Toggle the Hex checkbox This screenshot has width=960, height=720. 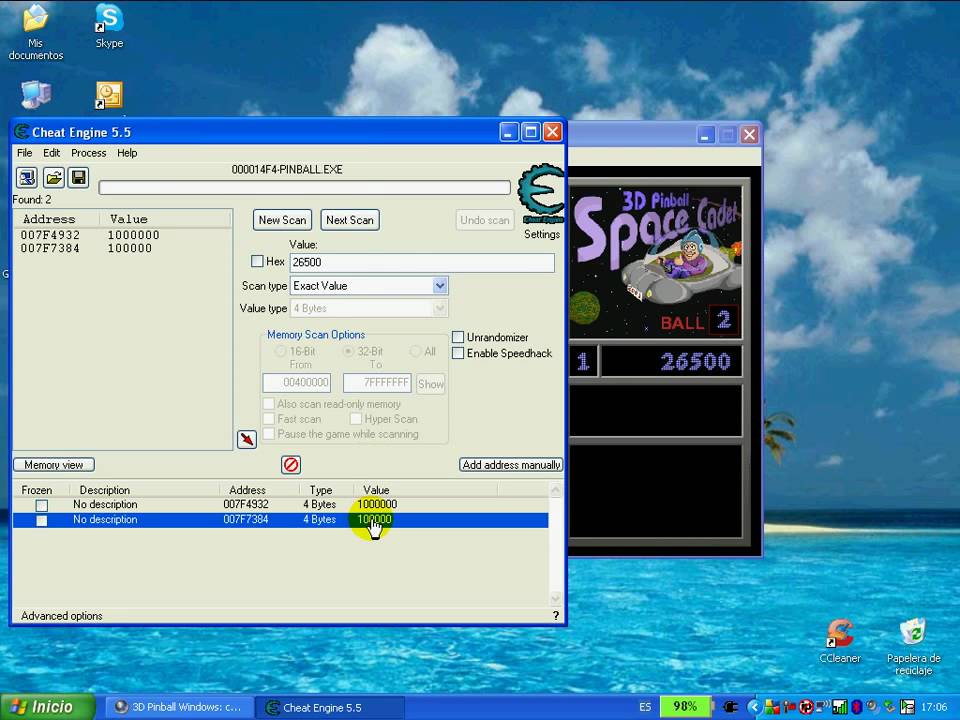[257, 261]
